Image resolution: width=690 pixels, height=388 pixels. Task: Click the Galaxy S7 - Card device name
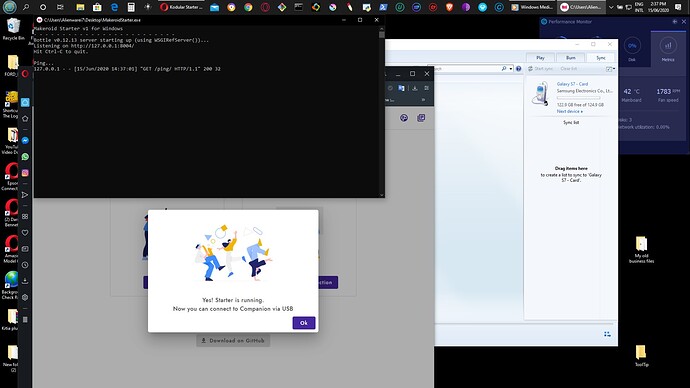point(572,84)
